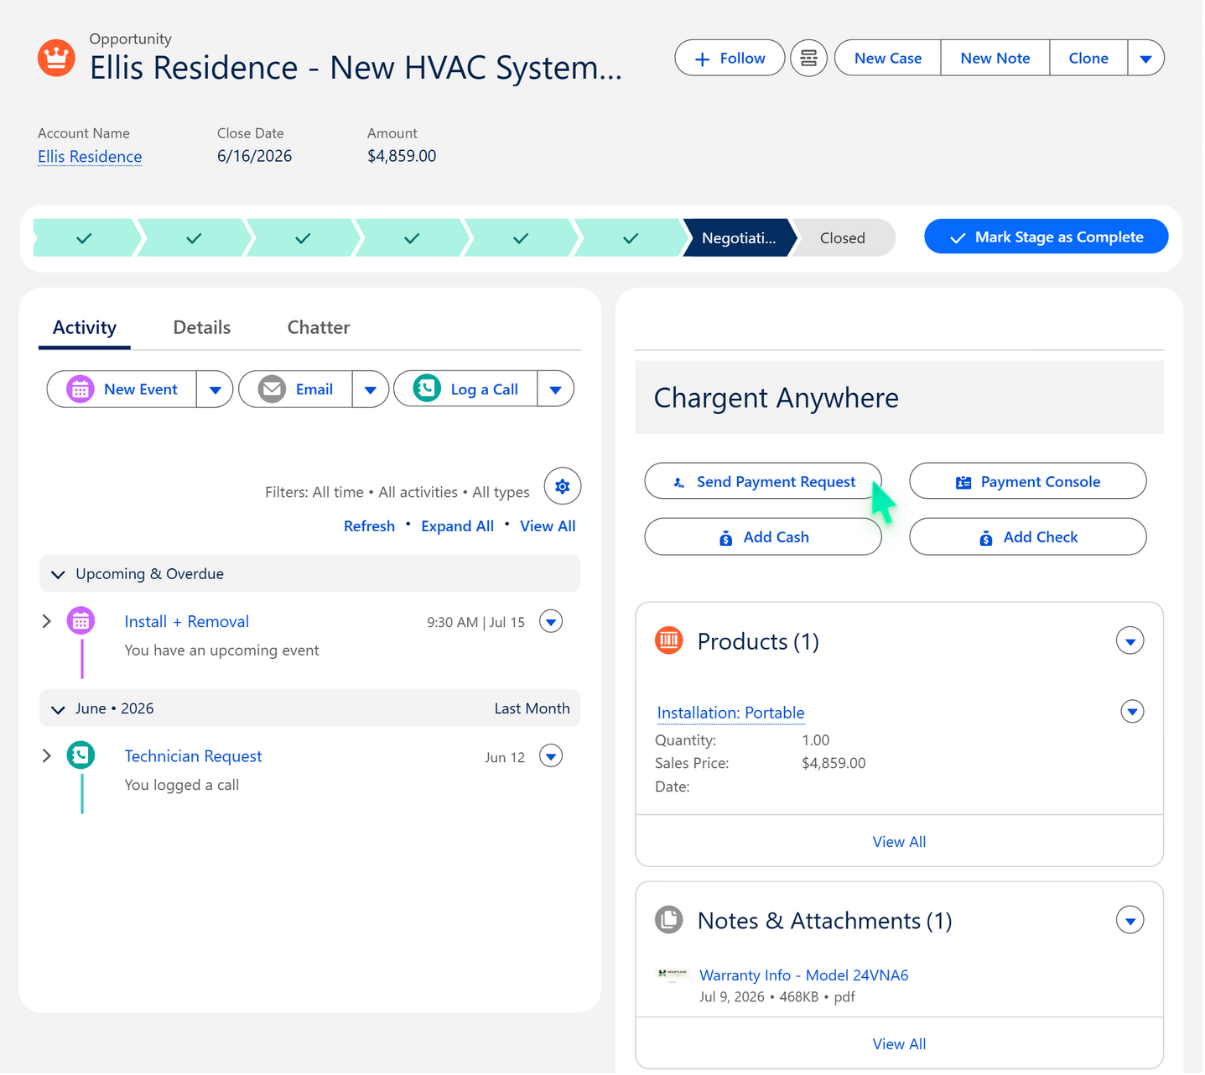Click Send Payment Request button
The height and width of the screenshot is (1075, 1205).
763,481
